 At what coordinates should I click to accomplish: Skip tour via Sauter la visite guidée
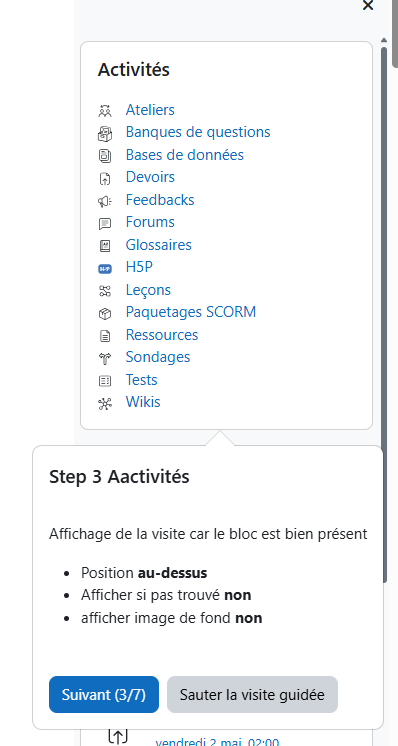[252, 695]
